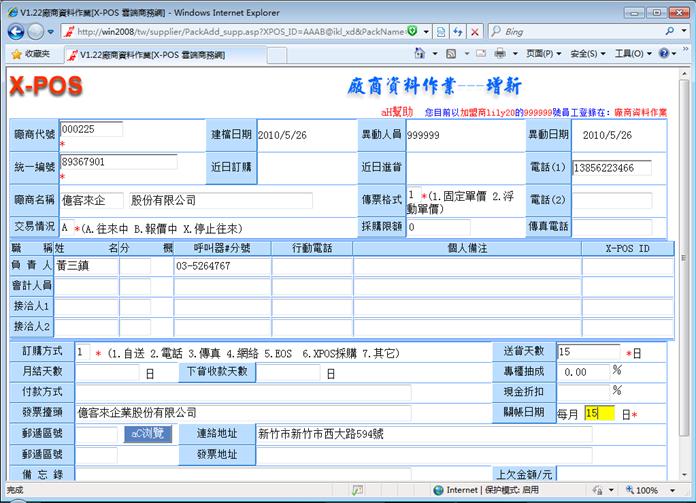Click the aC浏覽 browse button
This screenshot has width=696, height=503.
148,434
